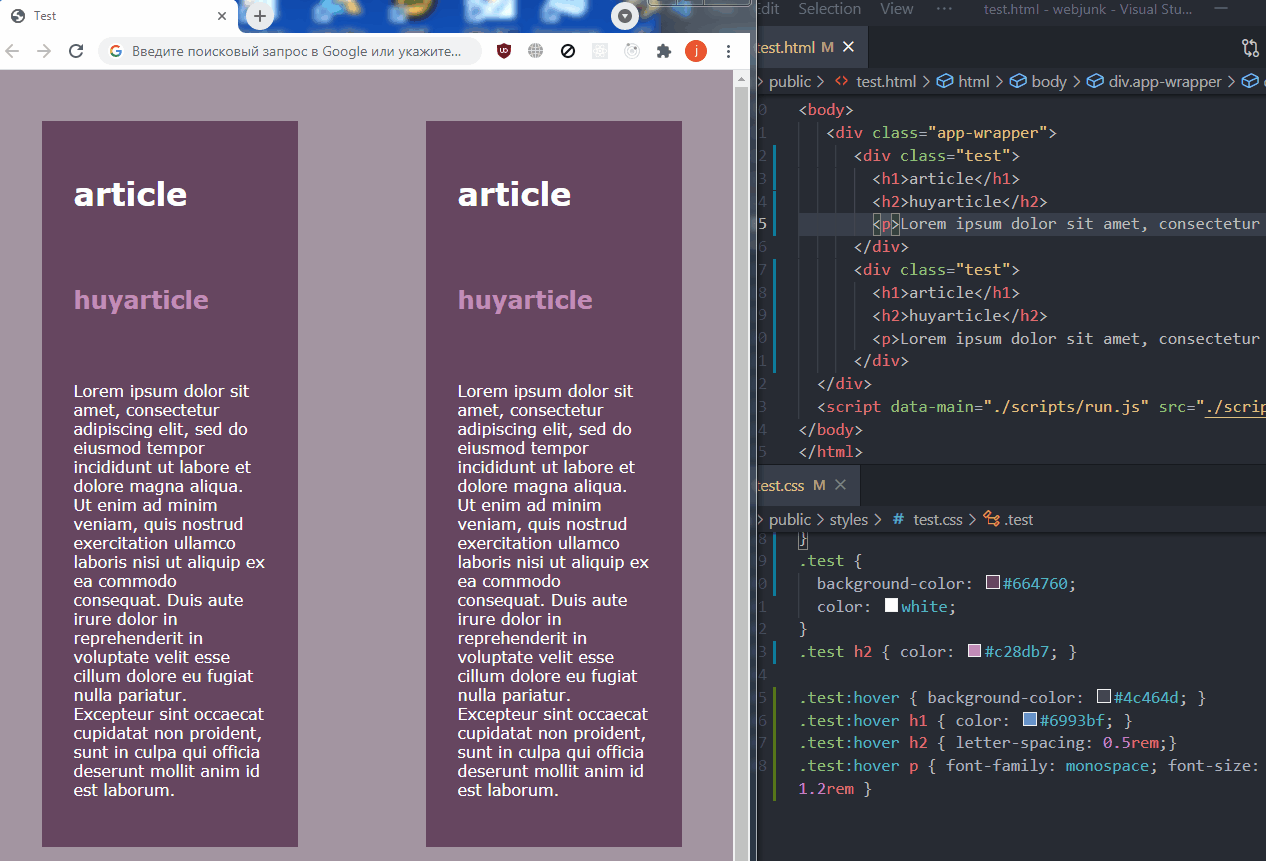The image size is (1266, 861).
Task: Open the Chrome profile avatar 'j'
Action: click(695, 51)
